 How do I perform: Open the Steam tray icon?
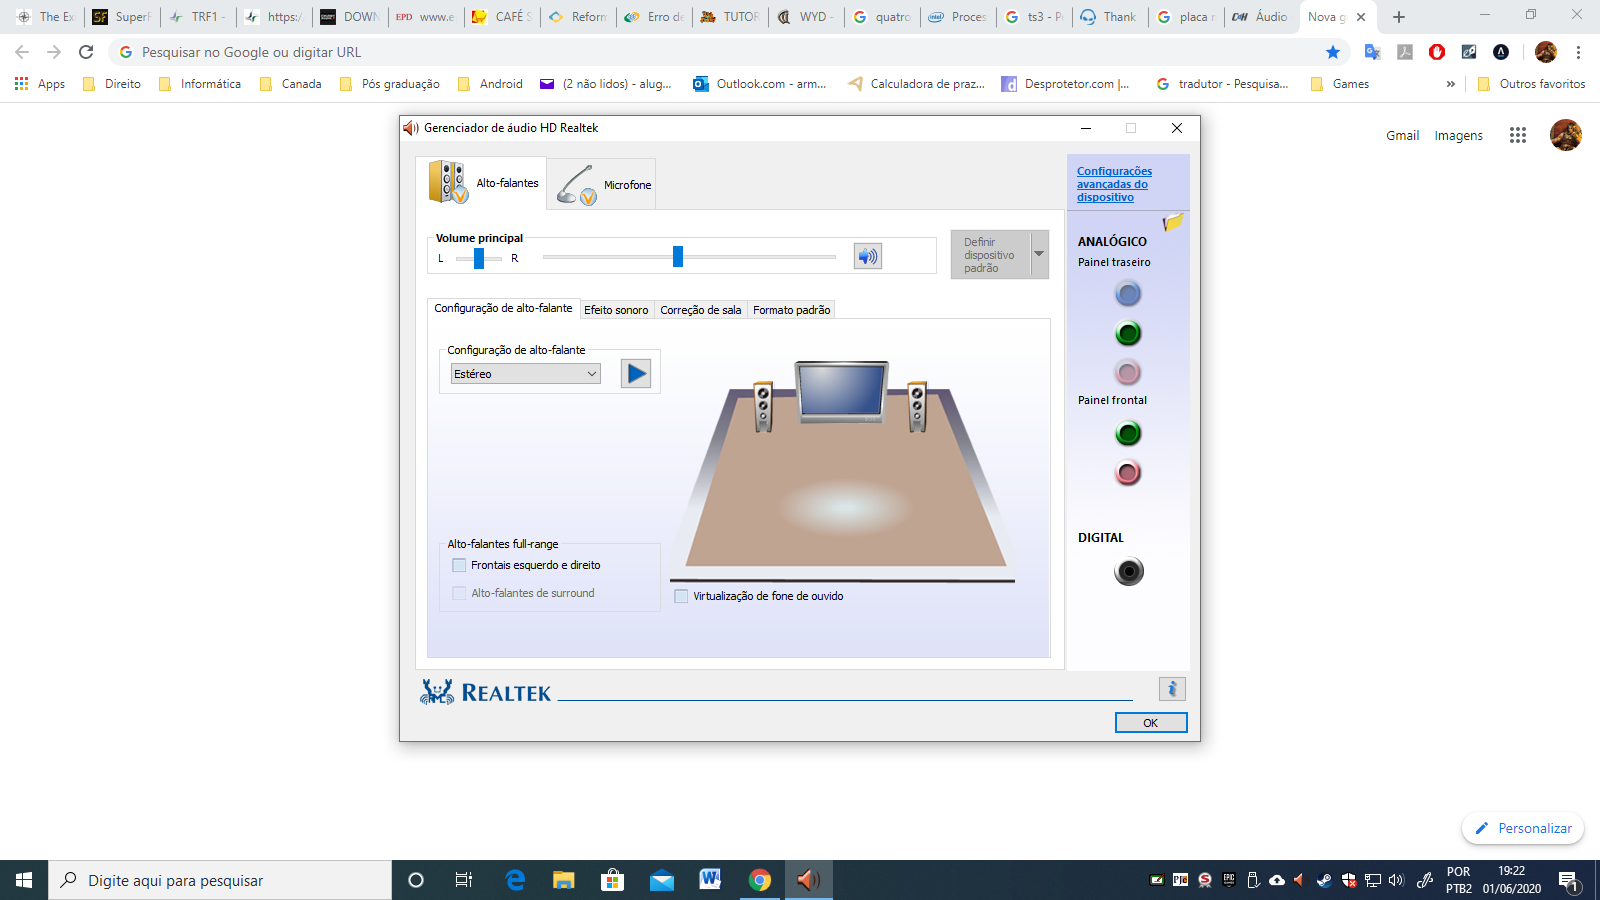tap(1324, 880)
